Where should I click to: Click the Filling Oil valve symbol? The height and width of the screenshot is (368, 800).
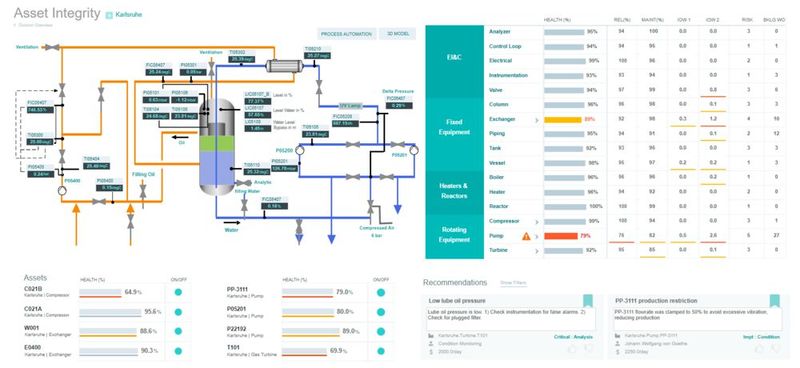pos(143,190)
